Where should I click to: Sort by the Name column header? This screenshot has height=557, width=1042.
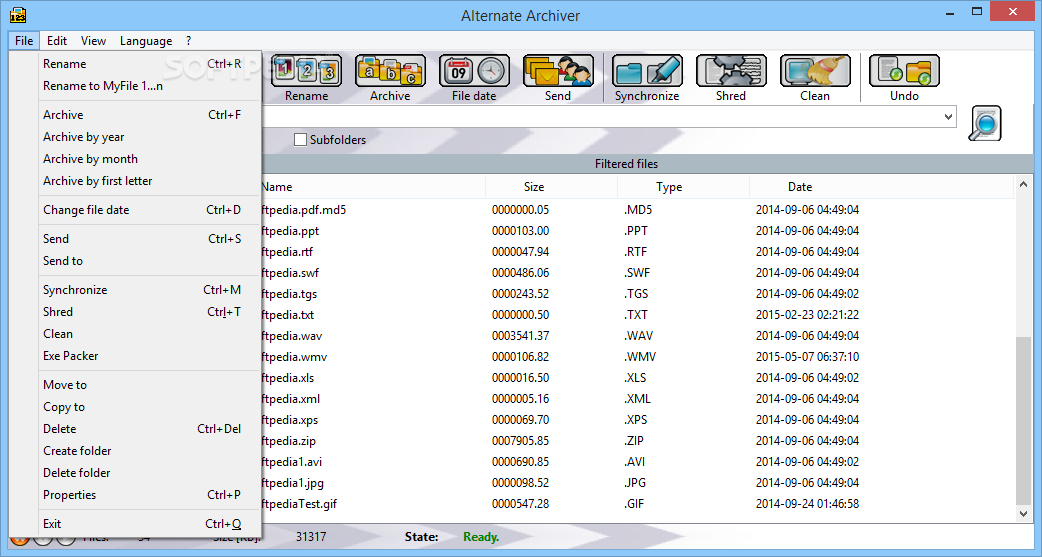click(x=372, y=187)
